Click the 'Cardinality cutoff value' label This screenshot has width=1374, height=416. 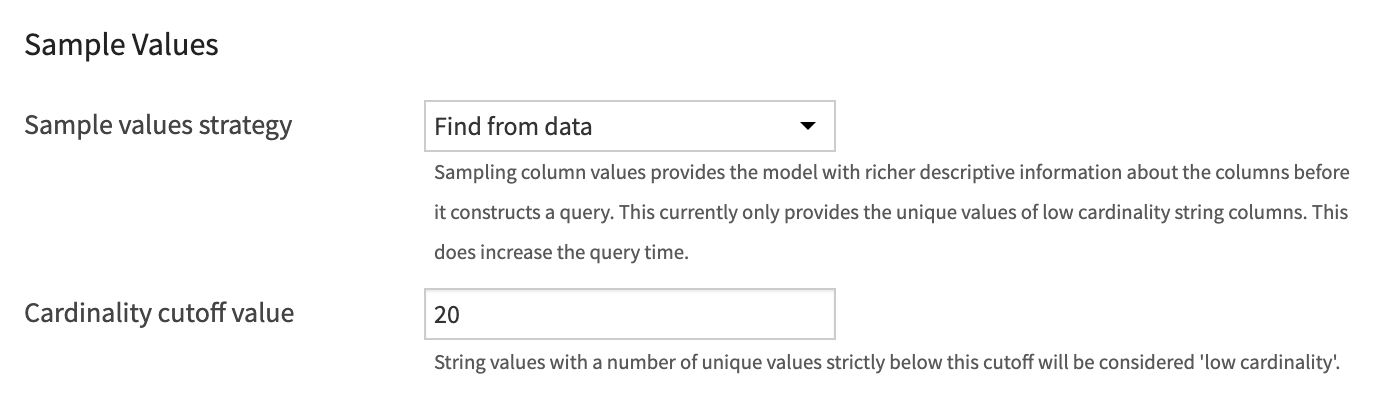click(159, 313)
